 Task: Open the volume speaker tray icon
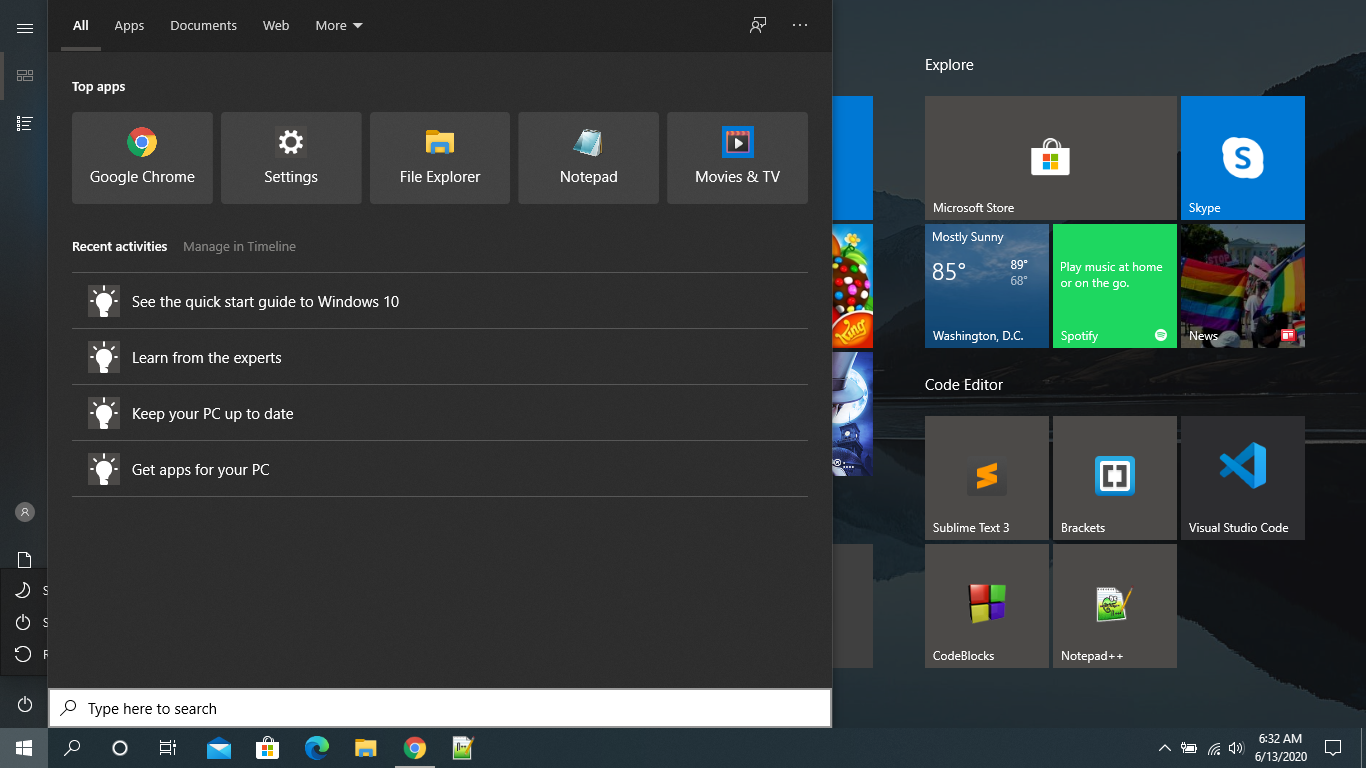(1236, 748)
